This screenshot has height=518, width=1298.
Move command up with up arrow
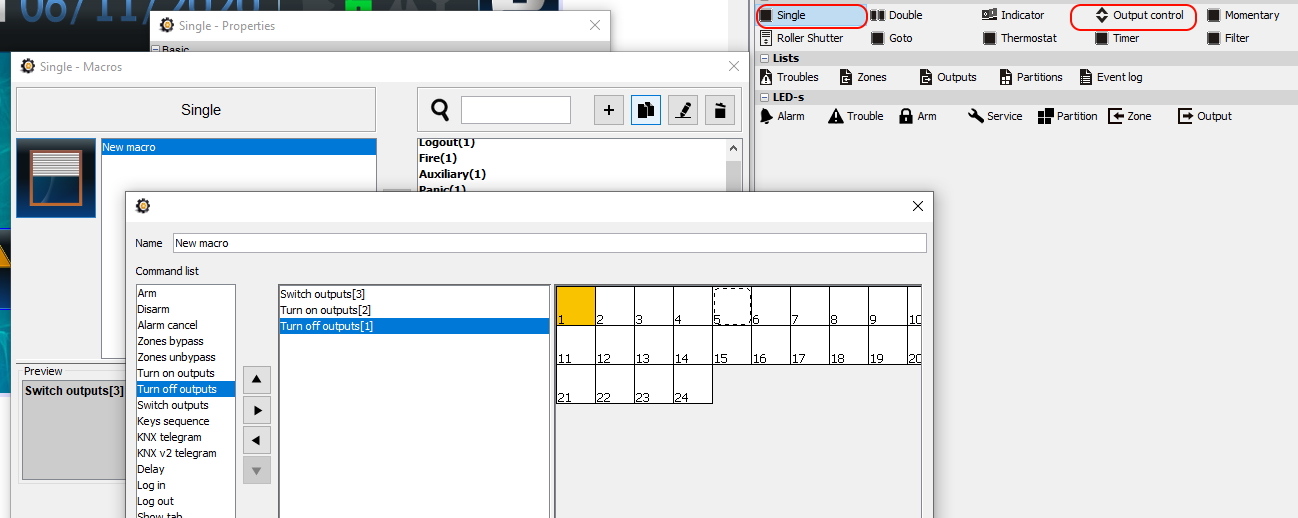click(257, 380)
